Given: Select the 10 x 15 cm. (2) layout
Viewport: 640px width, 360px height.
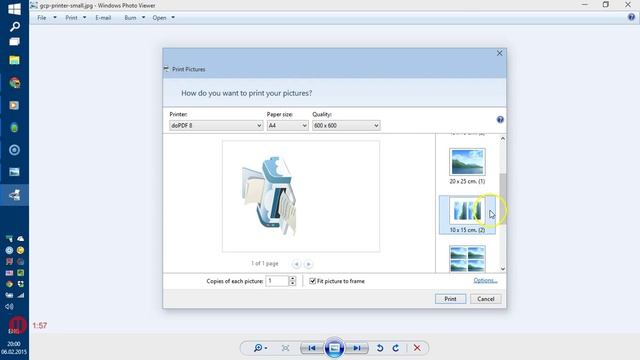Looking at the screenshot, I should [x=467, y=215].
